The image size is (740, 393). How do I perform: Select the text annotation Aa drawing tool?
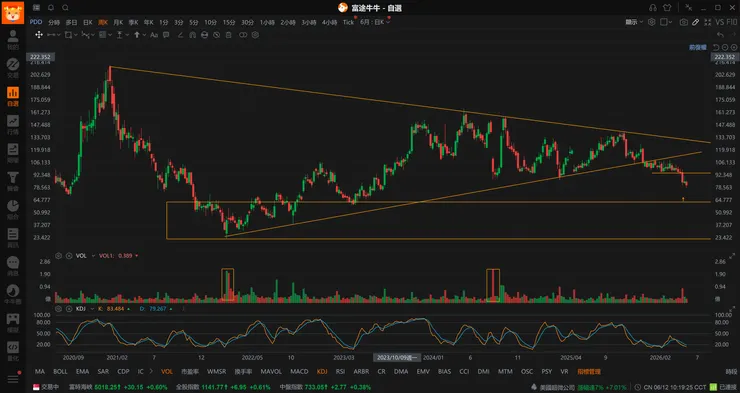(154, 35)
